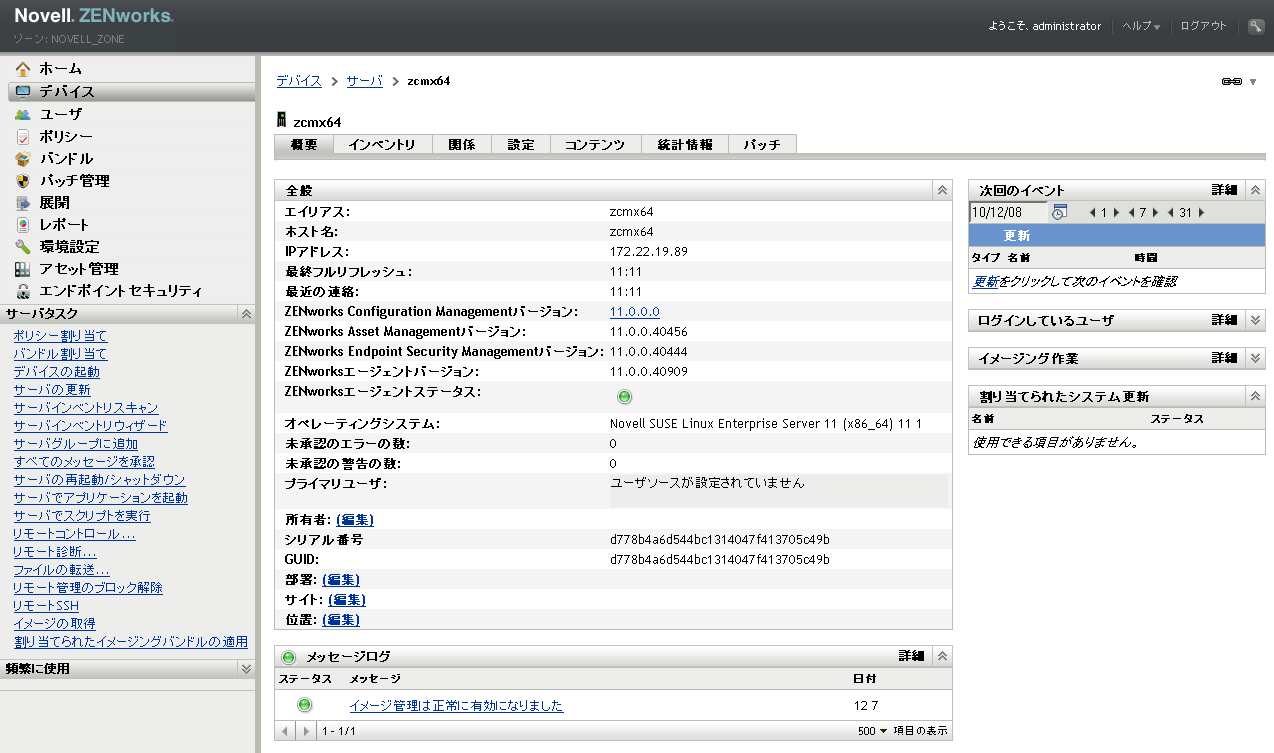Go to previous page in message log
This screenshot has height=753, width=1274.
point(287,731)
